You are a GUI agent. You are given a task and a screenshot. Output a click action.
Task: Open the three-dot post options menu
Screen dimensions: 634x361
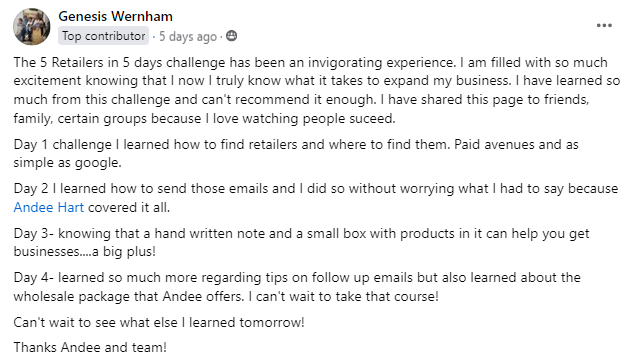604,25
